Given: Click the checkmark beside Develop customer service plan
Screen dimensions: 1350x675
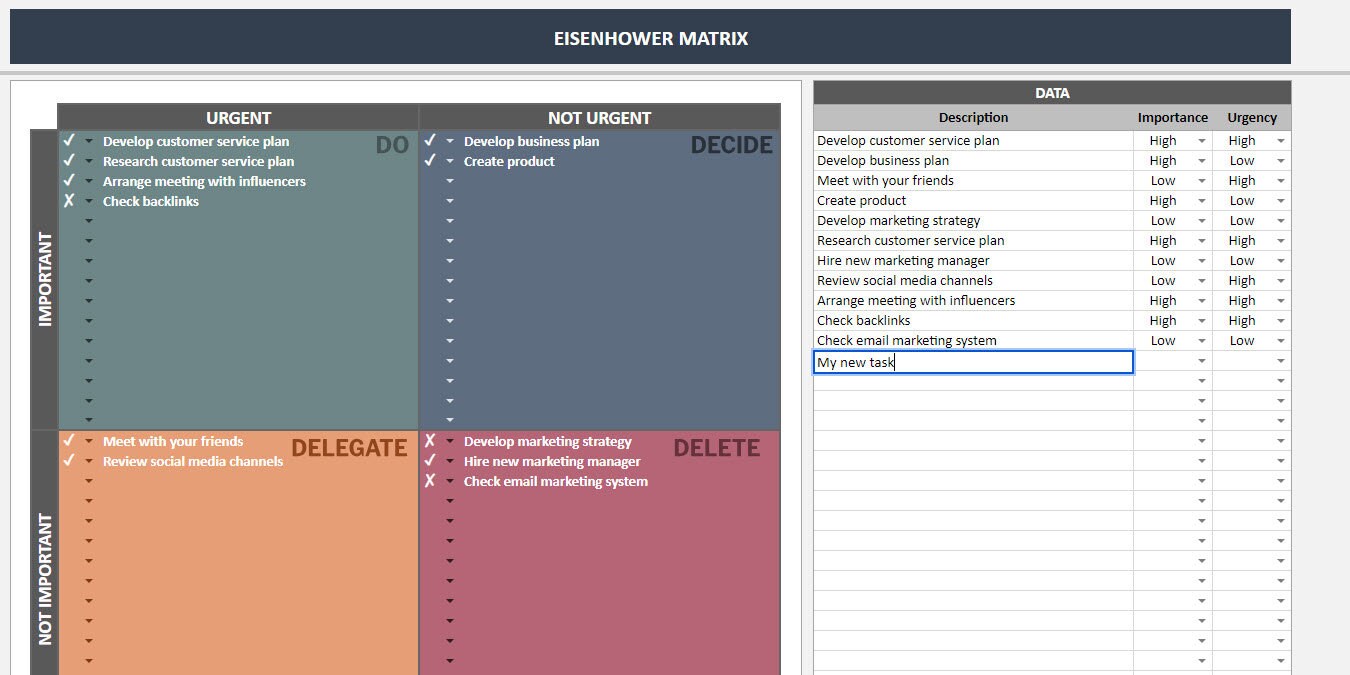Looking at the screenshot, I should coord(70,141).
